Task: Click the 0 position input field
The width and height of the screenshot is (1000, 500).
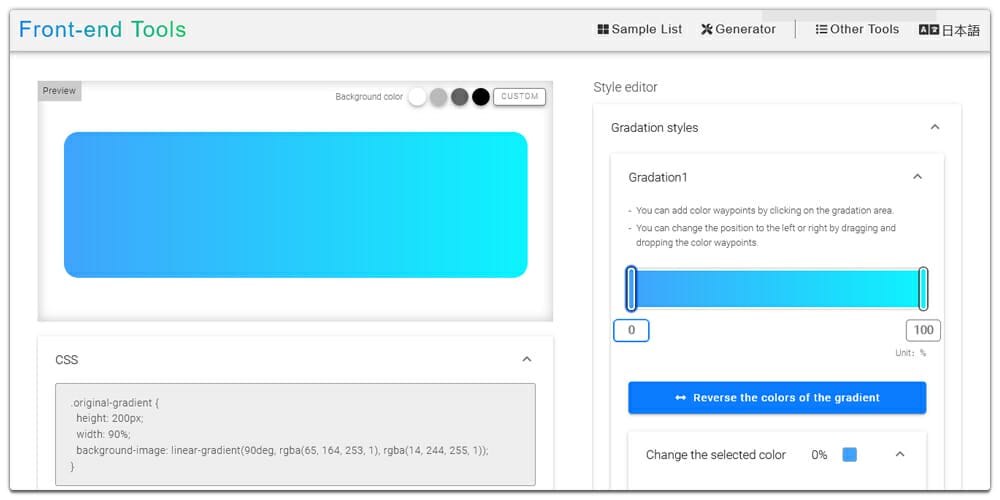Action: click(x=631, y=330)
